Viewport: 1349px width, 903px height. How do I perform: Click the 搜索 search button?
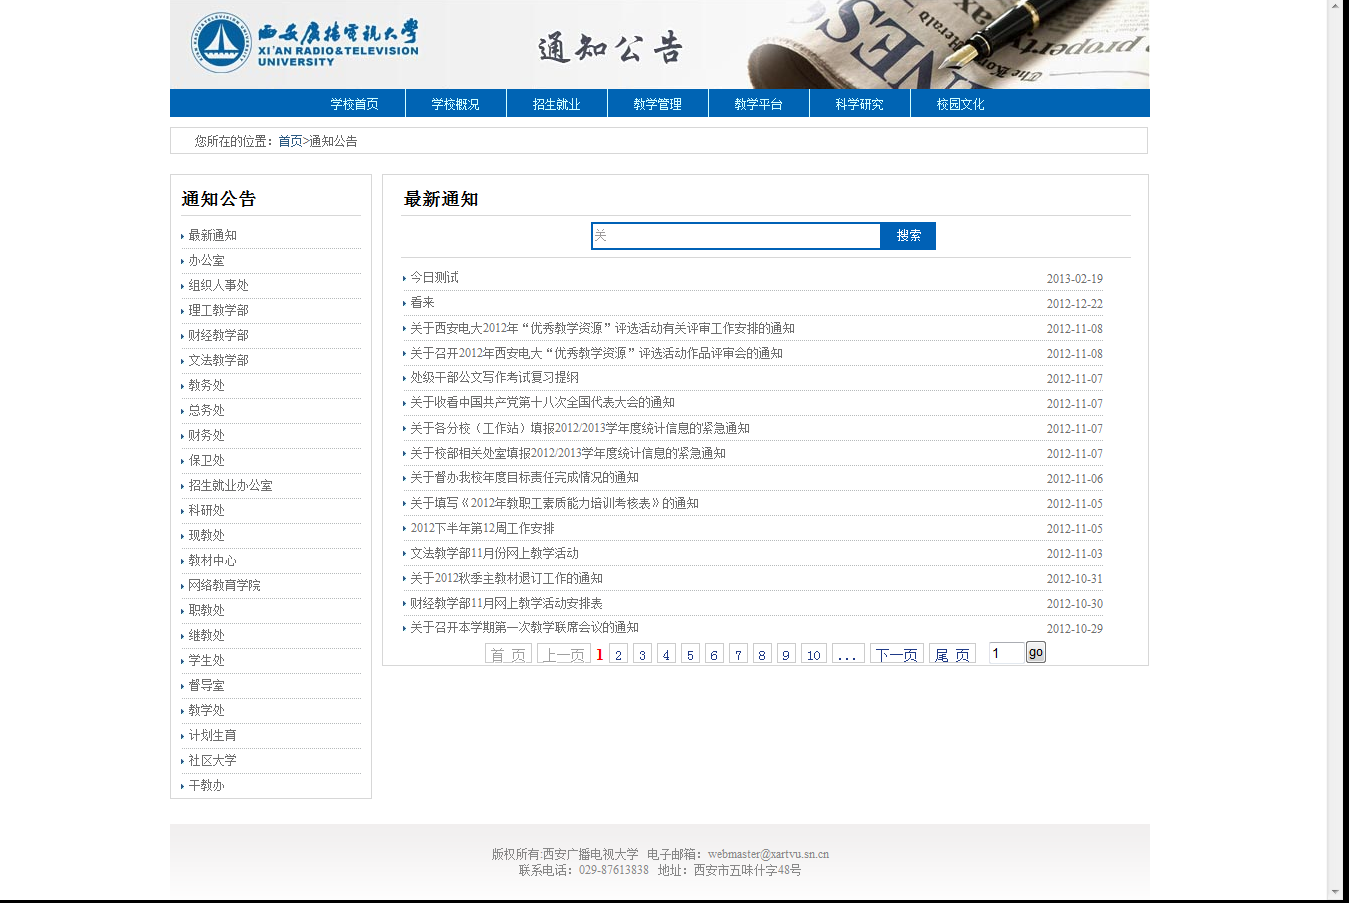coord(907,235)
